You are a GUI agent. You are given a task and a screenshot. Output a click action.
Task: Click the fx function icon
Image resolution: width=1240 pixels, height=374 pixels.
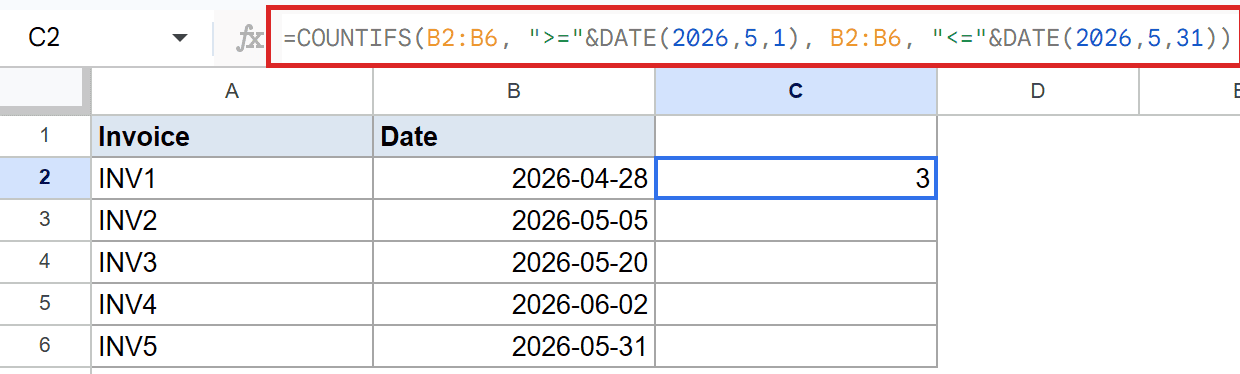[x=249, y=39]
